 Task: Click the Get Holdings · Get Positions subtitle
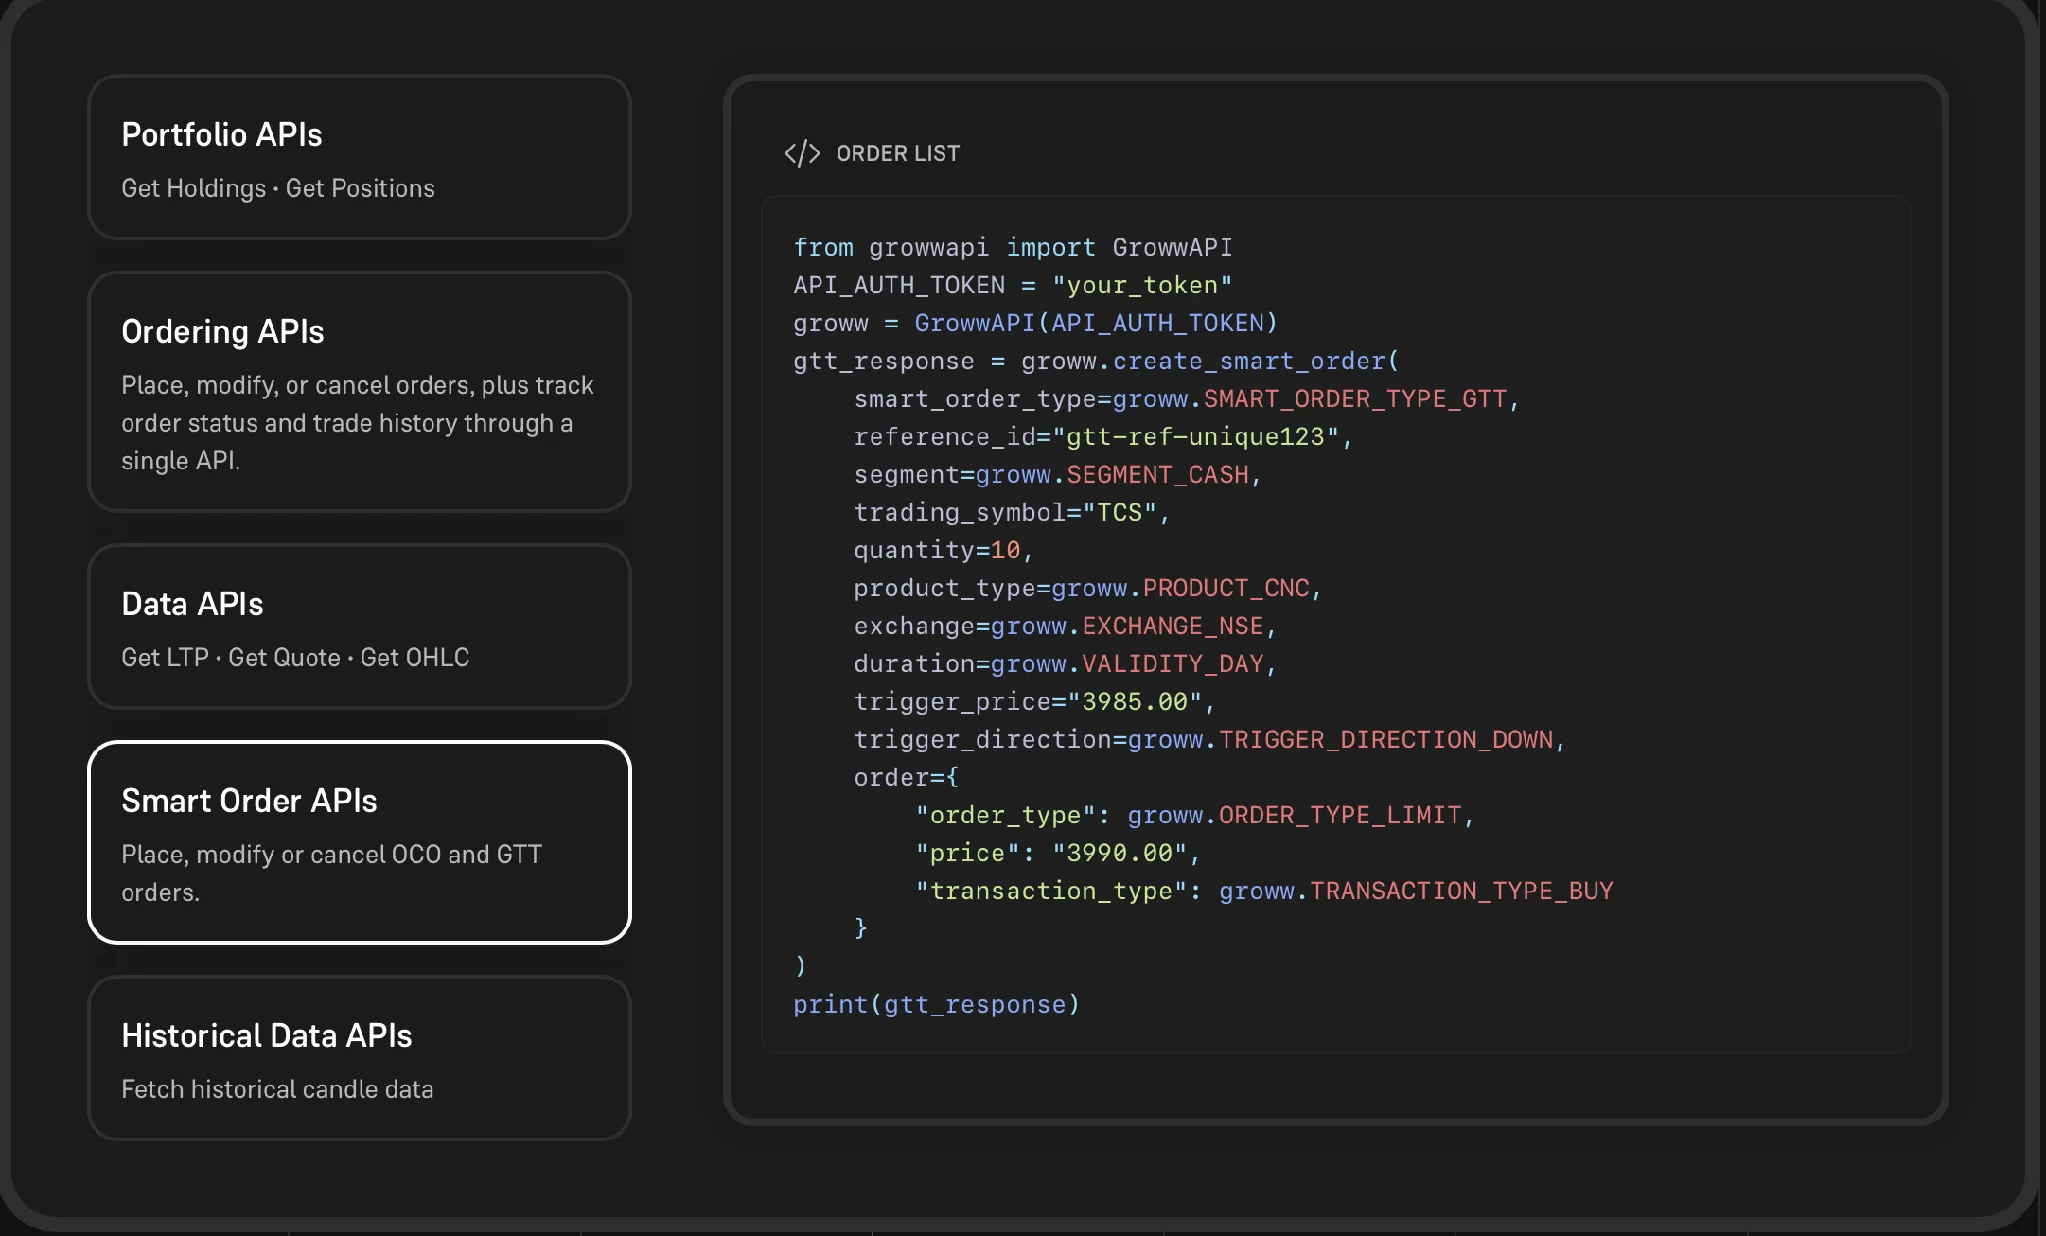tap(278, 188)
